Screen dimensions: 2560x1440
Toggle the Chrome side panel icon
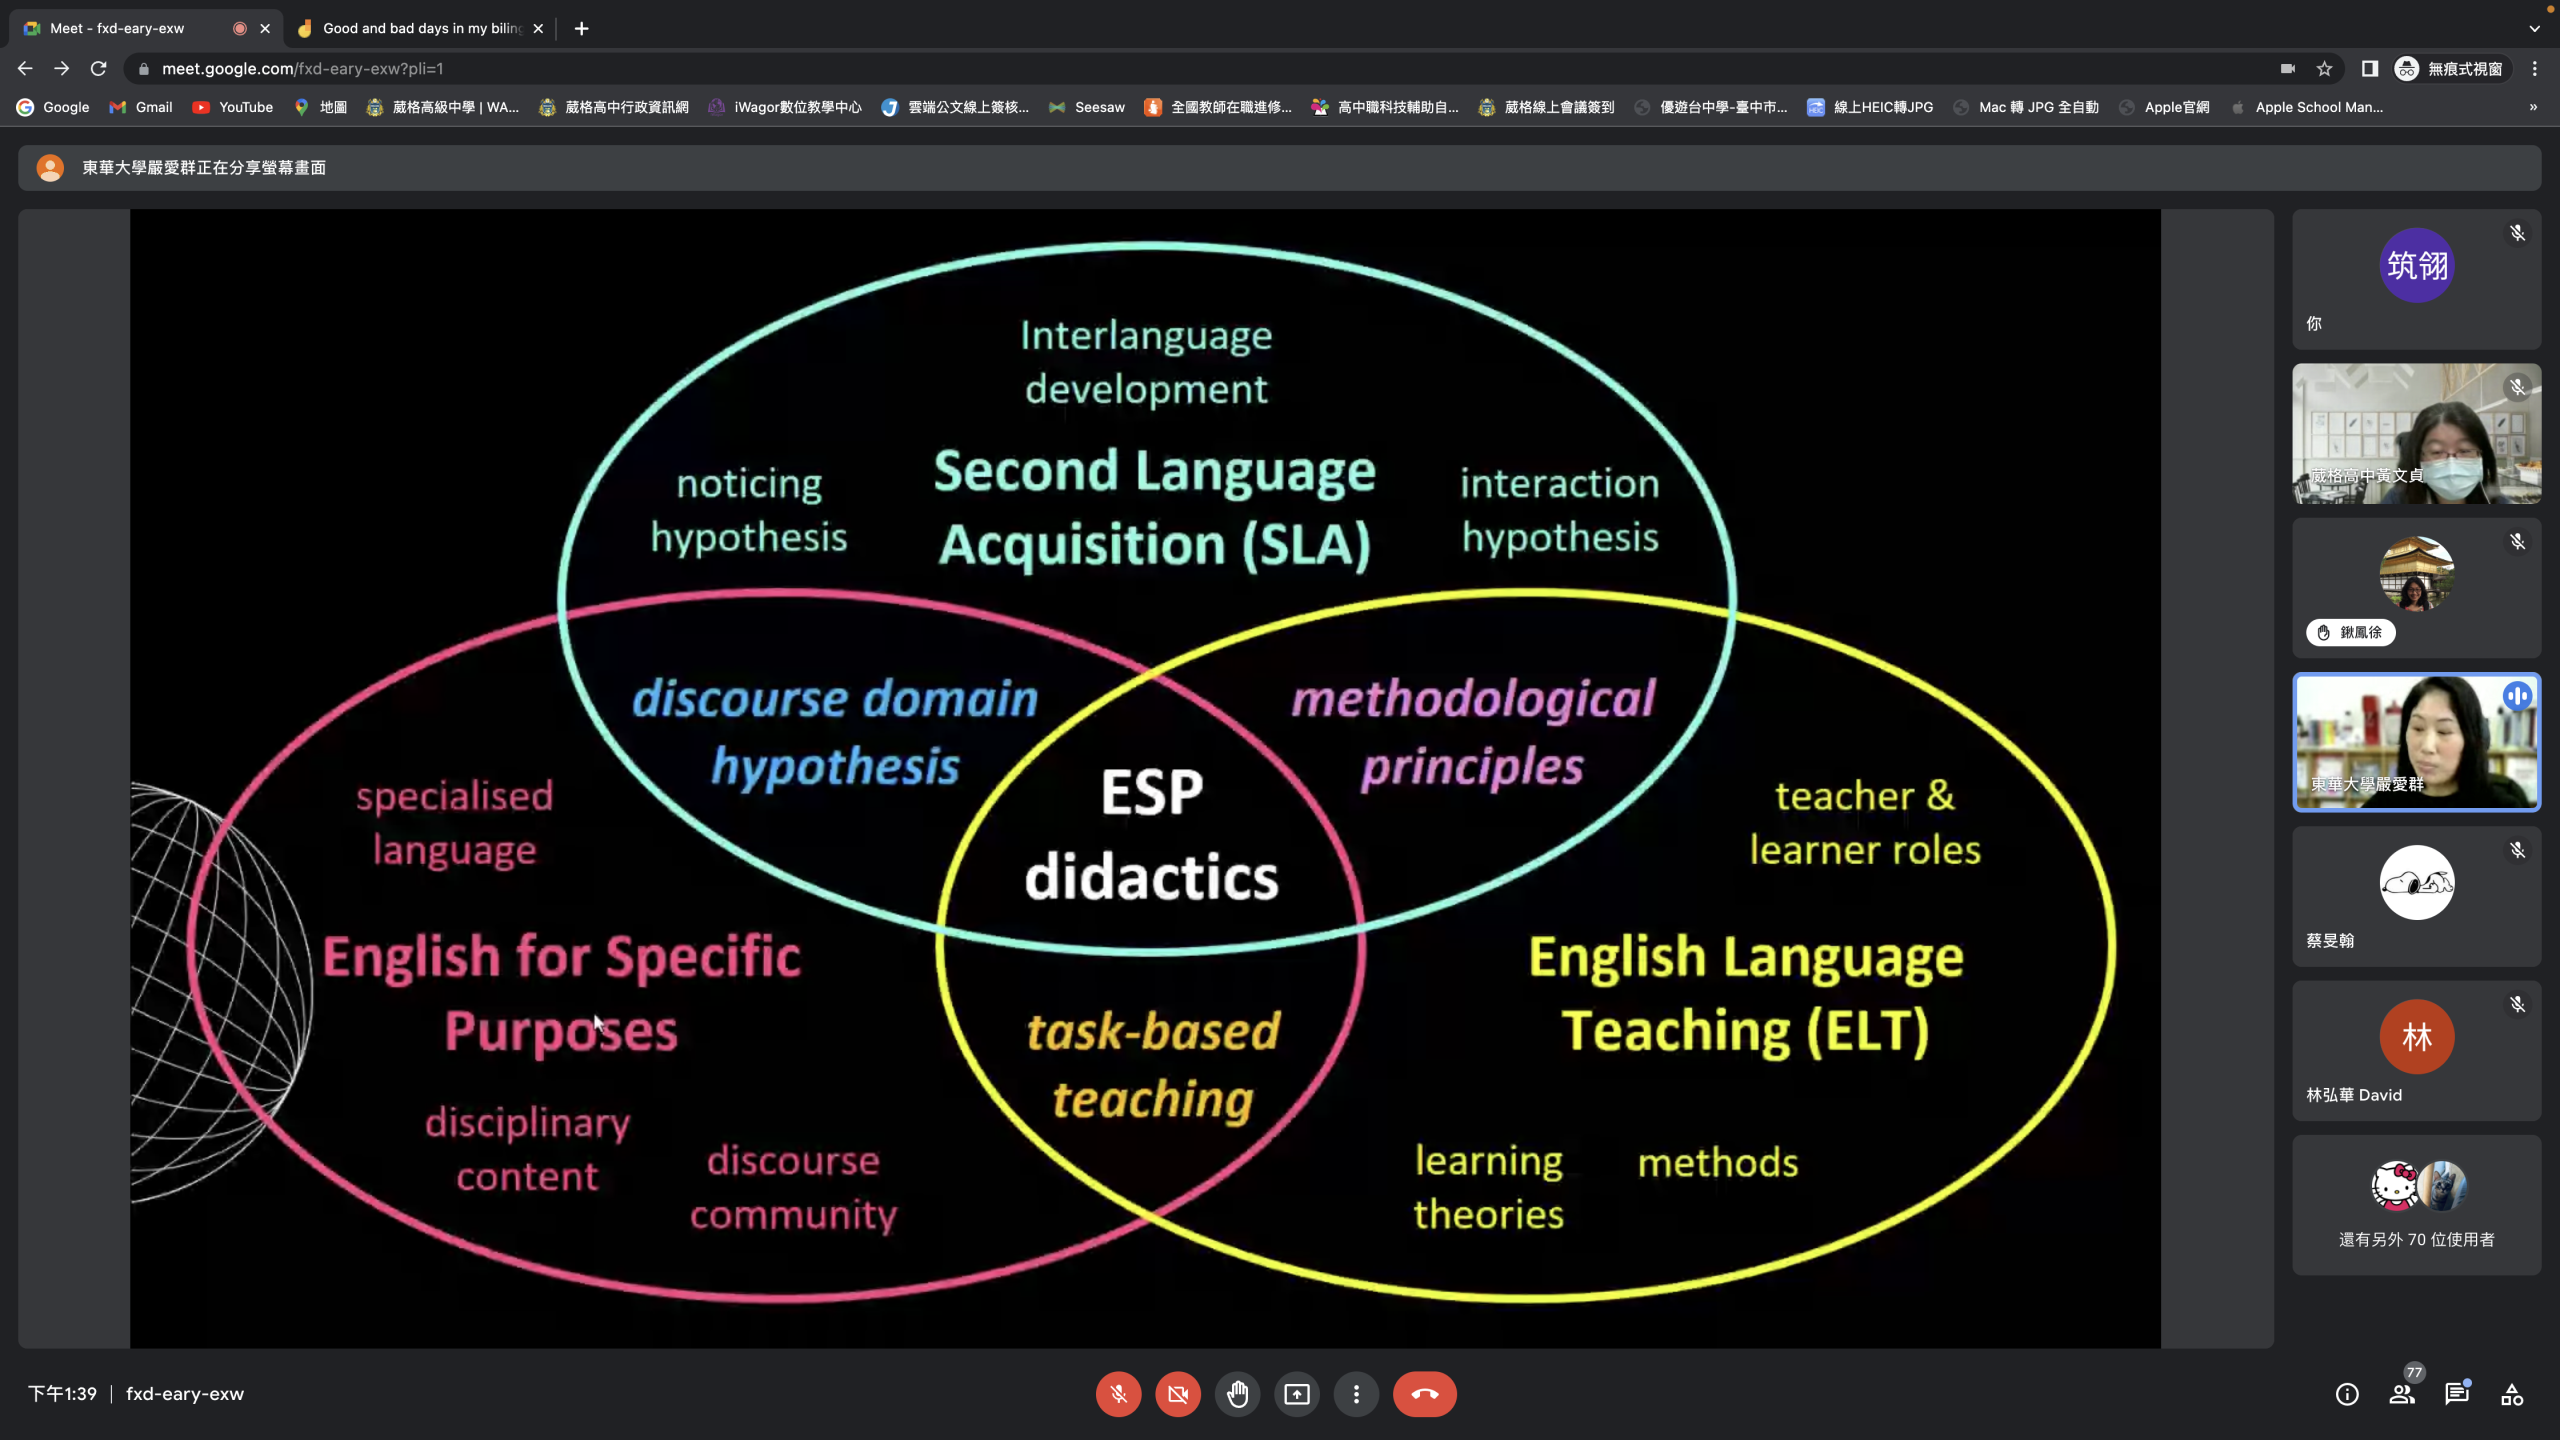click(2369, 69)
